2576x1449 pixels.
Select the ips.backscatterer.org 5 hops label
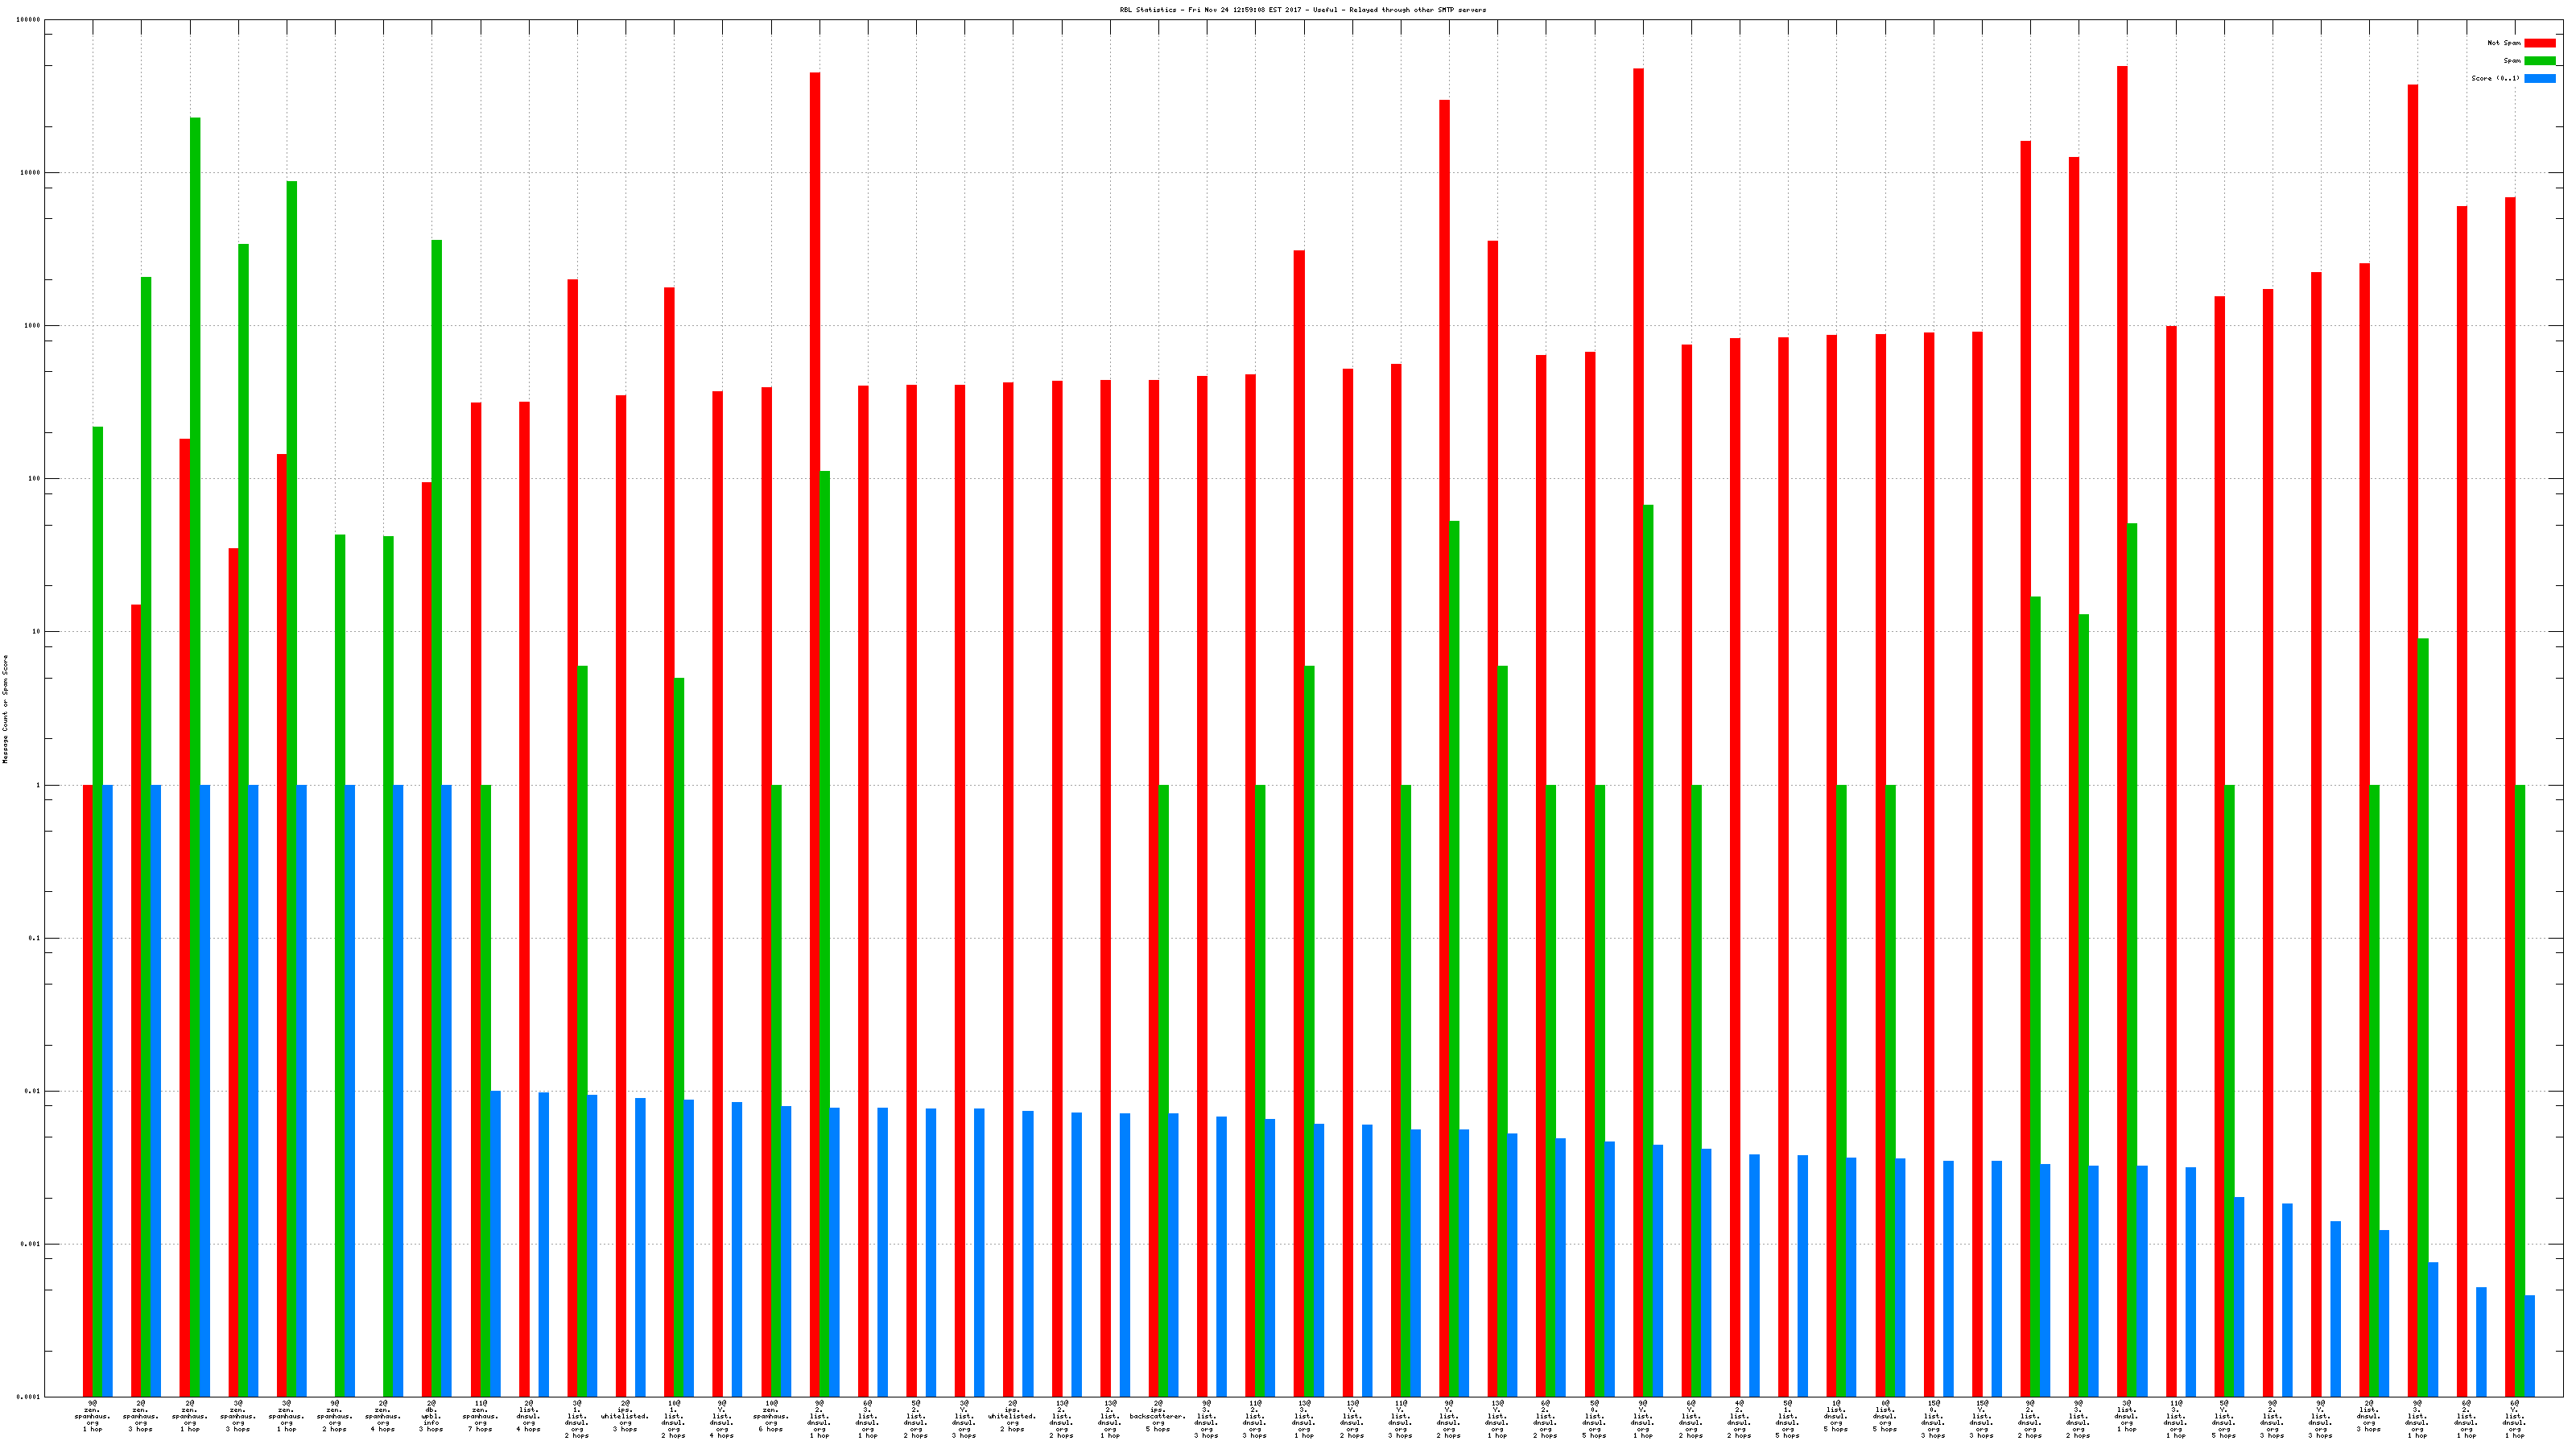coord(1158,1416)
